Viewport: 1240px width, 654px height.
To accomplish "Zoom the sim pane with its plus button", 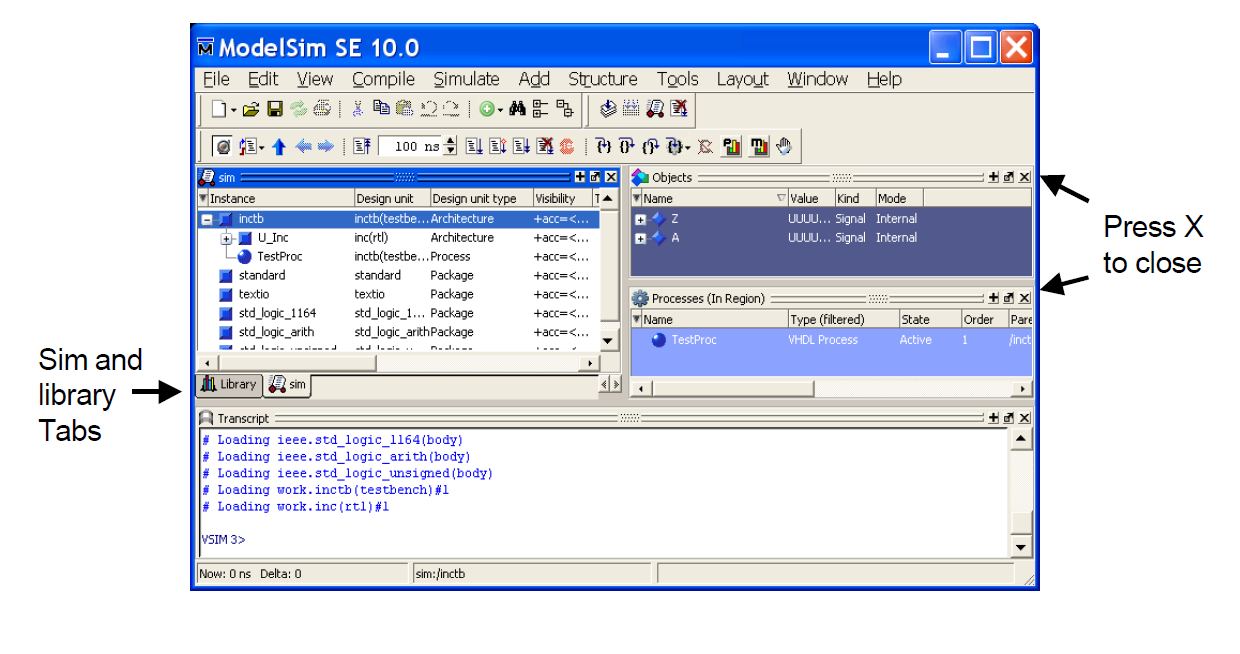I will pos(580,177).
